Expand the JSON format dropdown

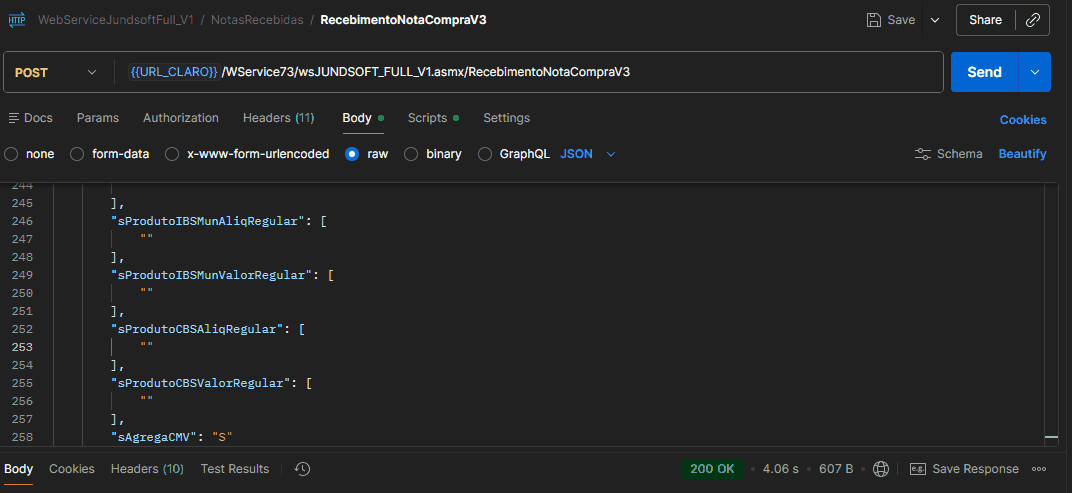point(611,154)
